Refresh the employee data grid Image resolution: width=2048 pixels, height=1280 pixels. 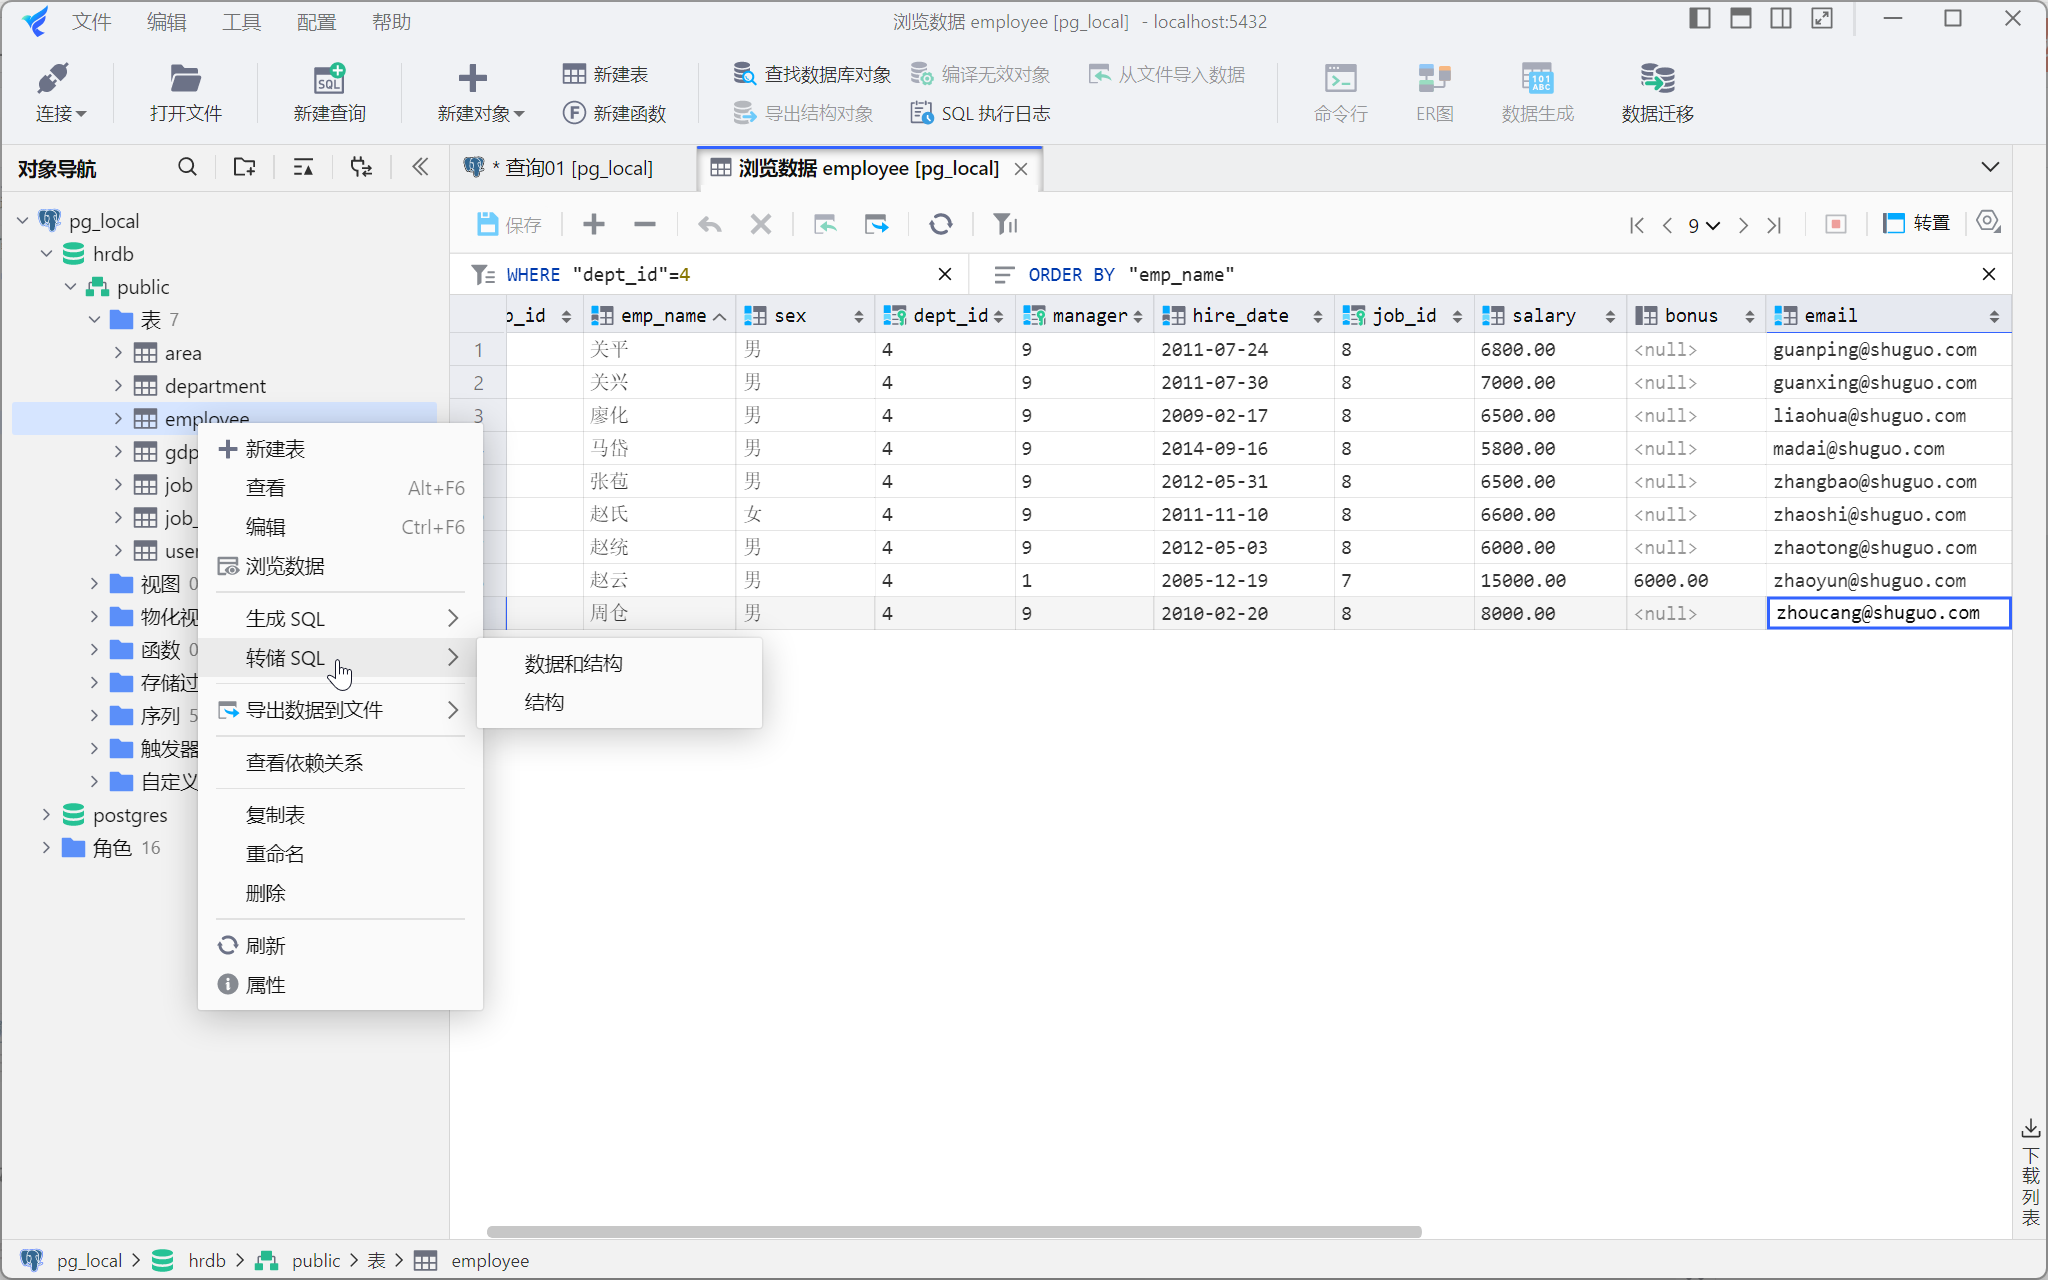(940, 224)
